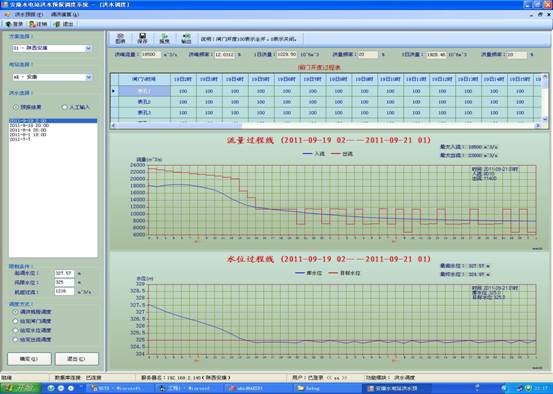553x394 pixels.
Task: Open the 洪水预报 menu
Action: point(29,14)
